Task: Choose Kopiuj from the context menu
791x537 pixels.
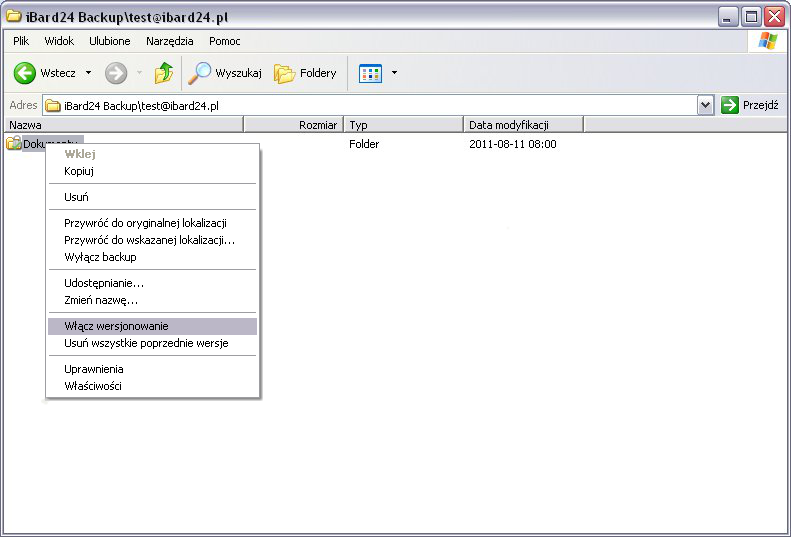Action: click(152, 171)
